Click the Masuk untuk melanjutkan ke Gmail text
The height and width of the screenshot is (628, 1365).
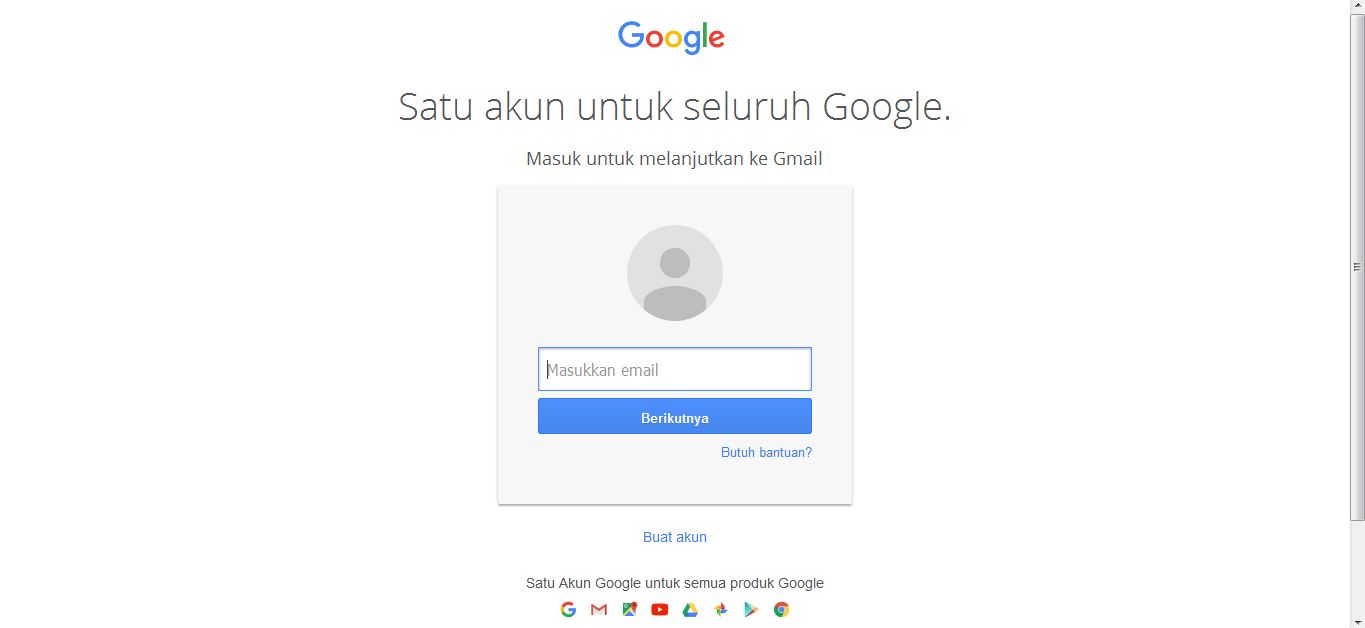point(674,159)
